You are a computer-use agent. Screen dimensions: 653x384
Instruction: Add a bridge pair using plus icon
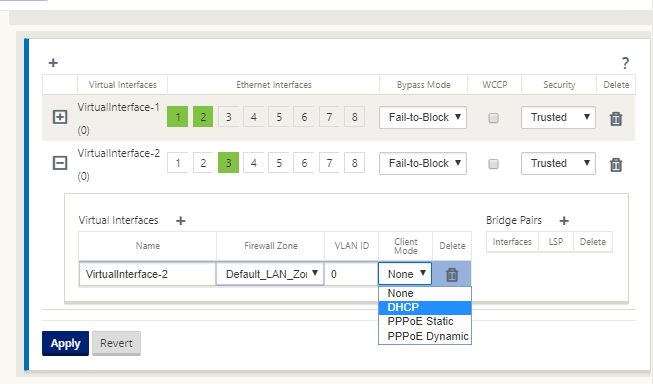tap(564, 221)
